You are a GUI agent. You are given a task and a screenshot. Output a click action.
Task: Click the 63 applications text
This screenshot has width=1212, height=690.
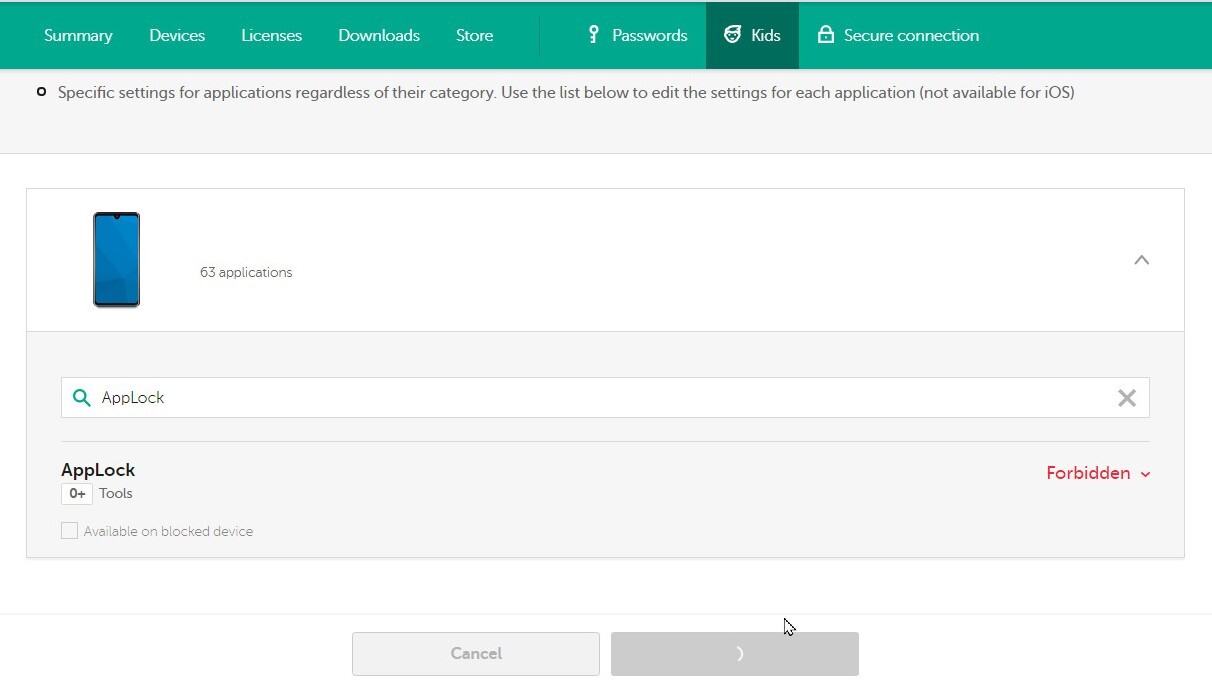coord(246,272)
